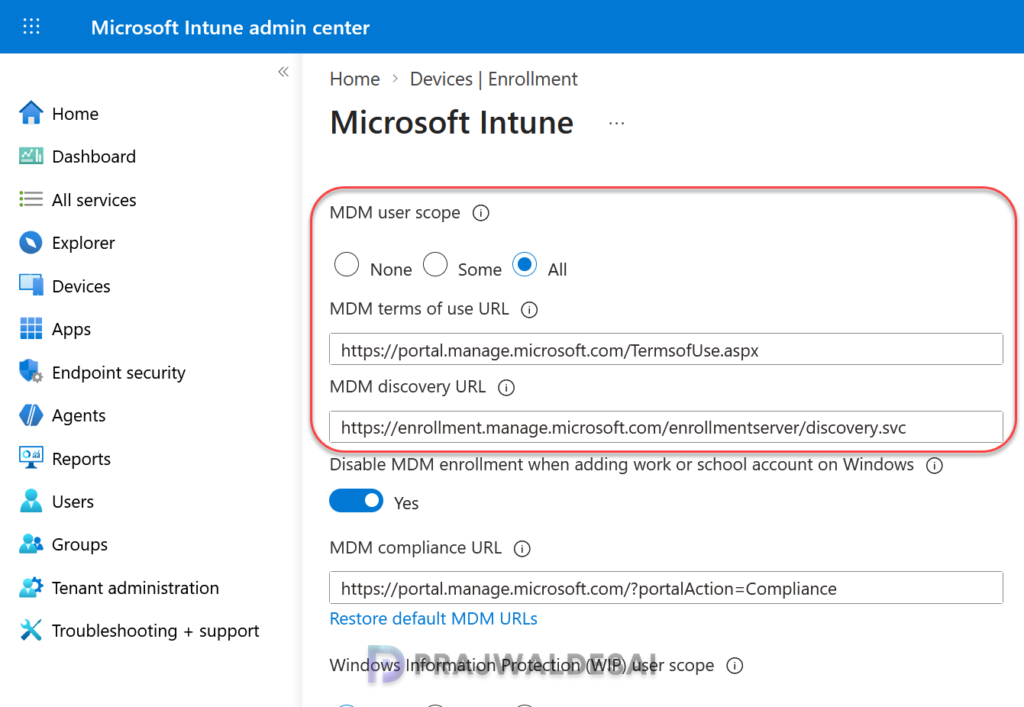Open Users menu label
The width and height of the screenshot is (1024, 707).
coord(72,502)
